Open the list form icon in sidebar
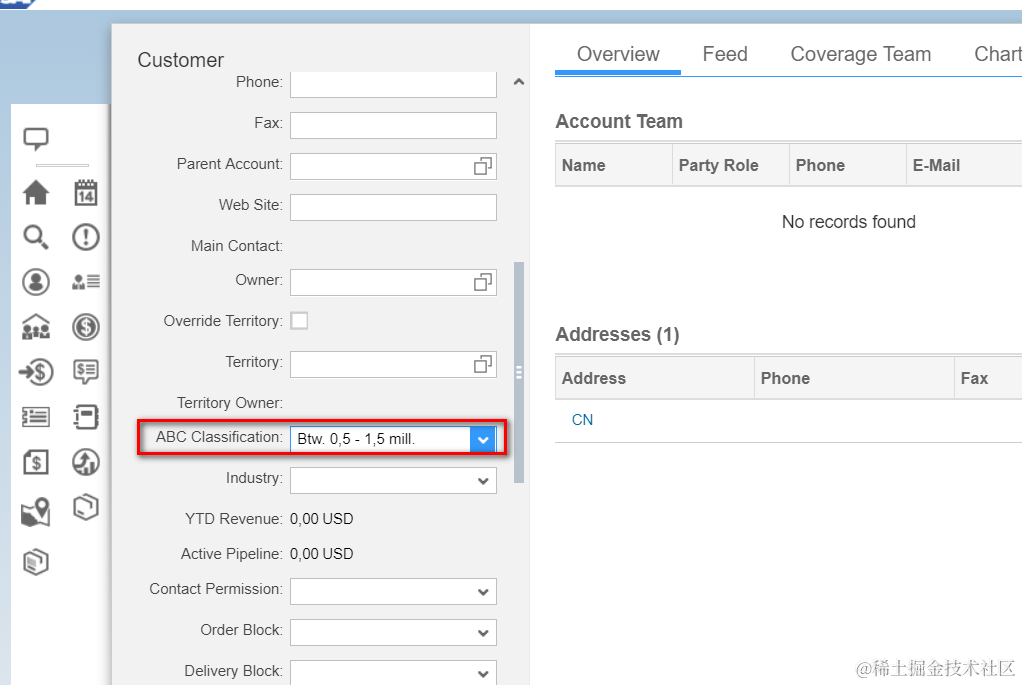This screenshot has height=685, width=1022. 36,416
